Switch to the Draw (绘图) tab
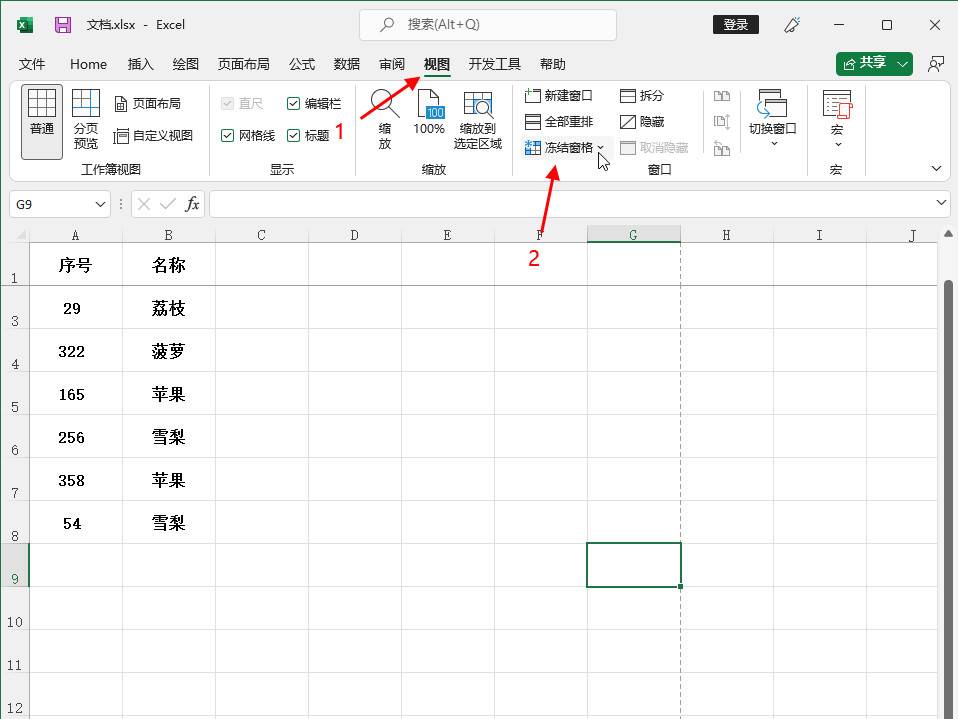 (185, 64)
